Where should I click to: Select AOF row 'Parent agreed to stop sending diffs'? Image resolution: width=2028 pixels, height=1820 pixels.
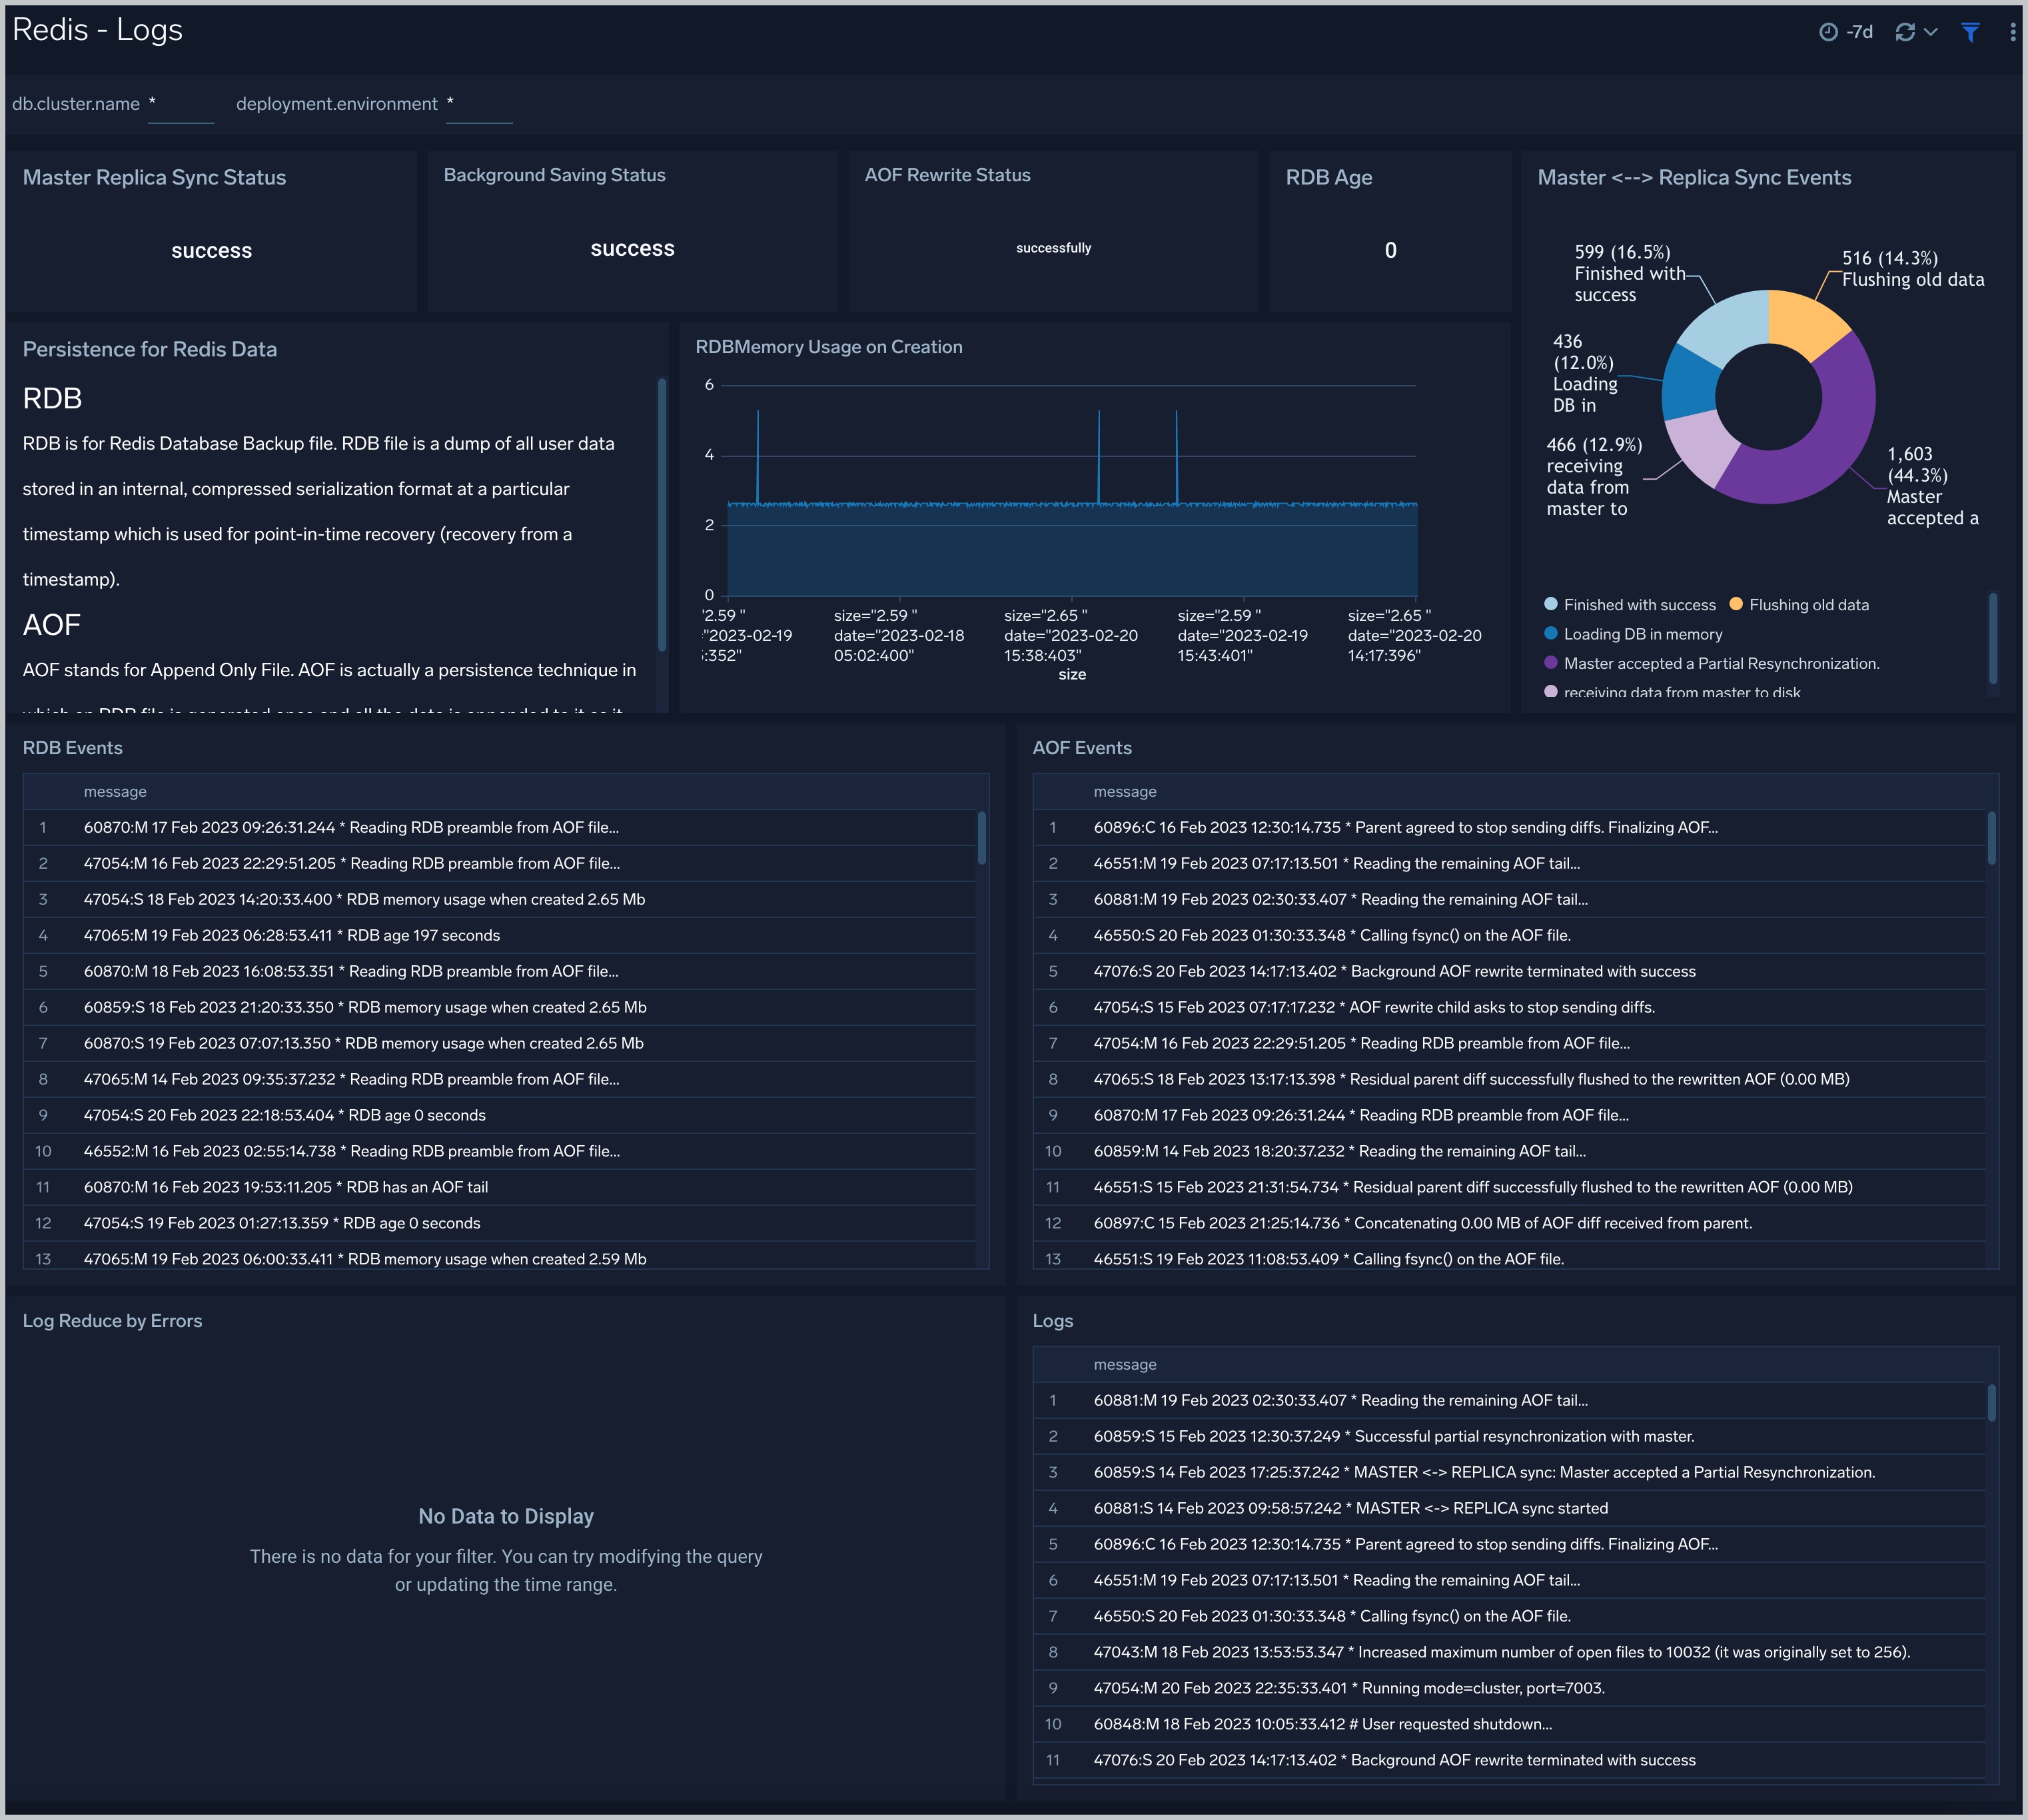click(1510, 828)
